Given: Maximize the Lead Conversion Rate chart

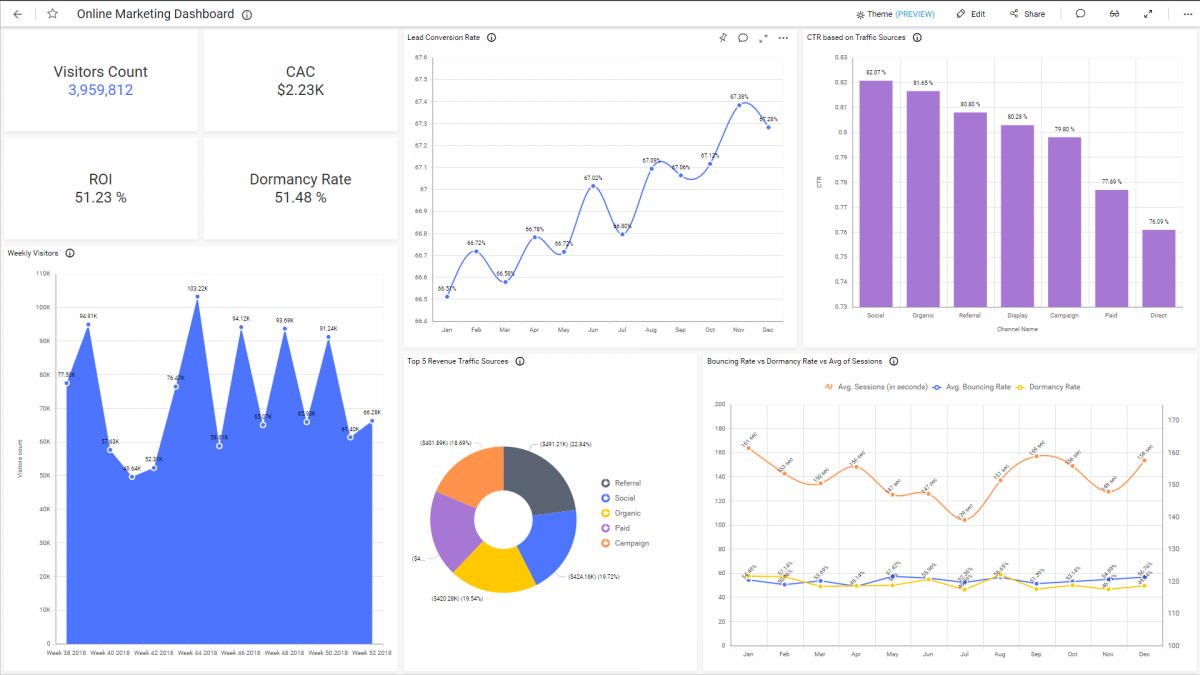Looking at the screenshot, I should click(762, 37).
